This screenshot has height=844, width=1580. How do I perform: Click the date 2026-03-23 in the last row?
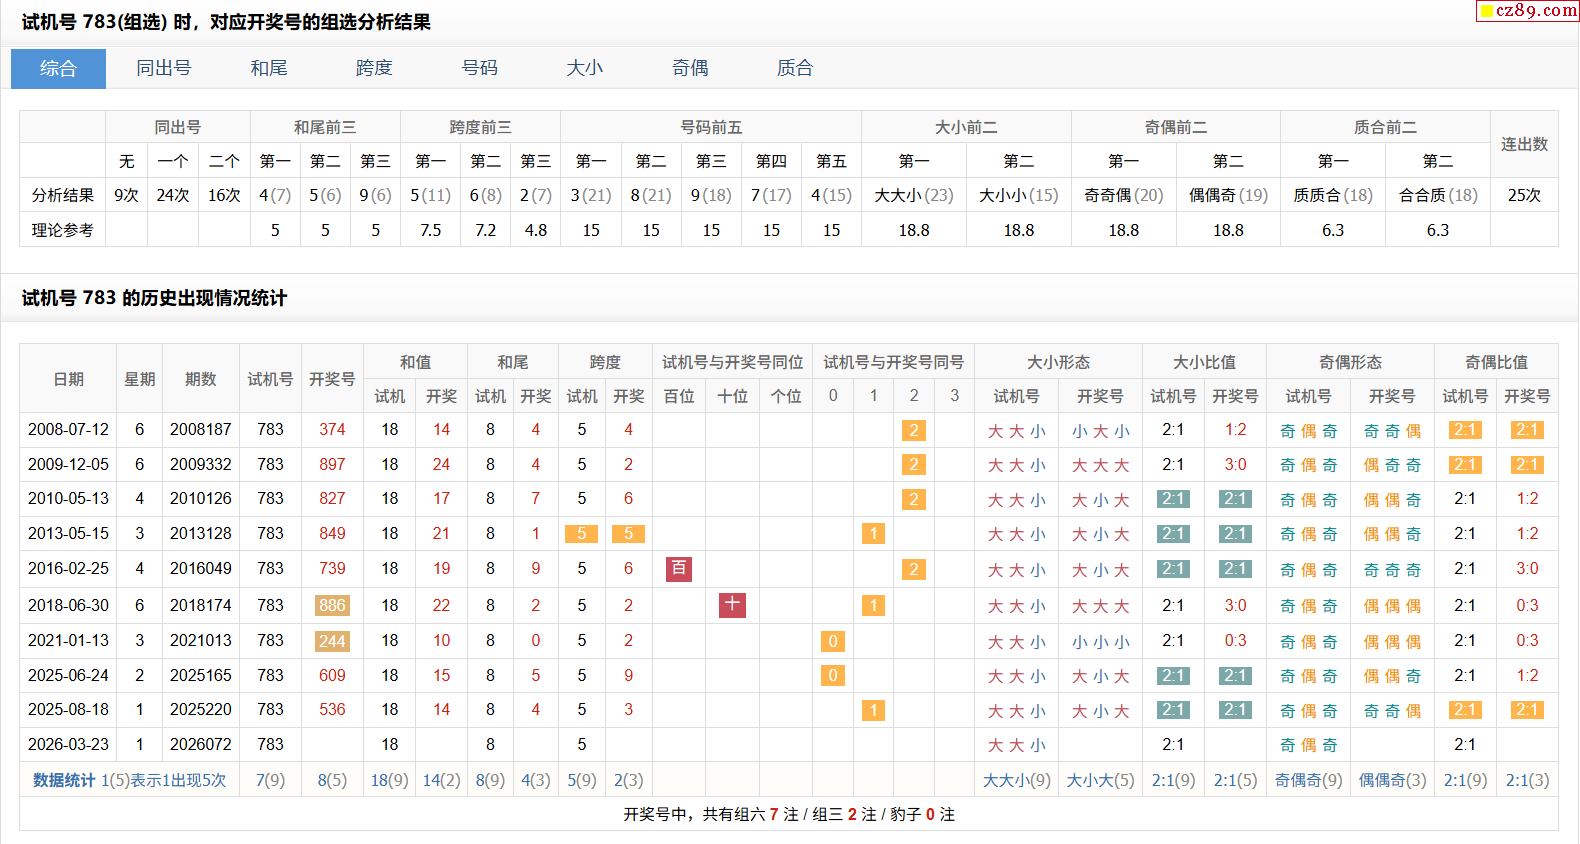(x=68, y=744)
